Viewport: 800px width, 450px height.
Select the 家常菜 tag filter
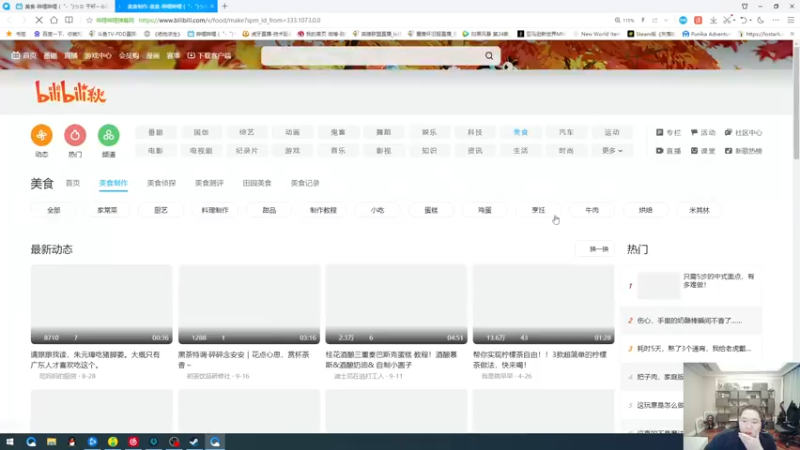(x=107, y=210)
